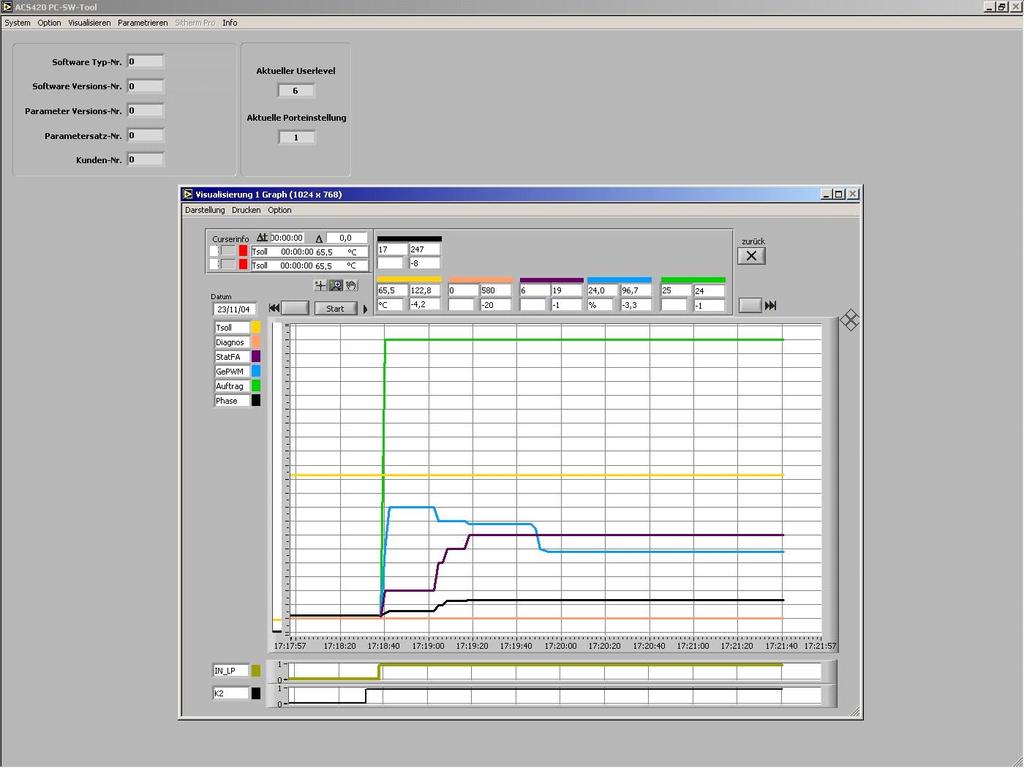Select the crosshair cursor graph tool
The height and width of the screenshot is (768, 1024).
point(320,285)
